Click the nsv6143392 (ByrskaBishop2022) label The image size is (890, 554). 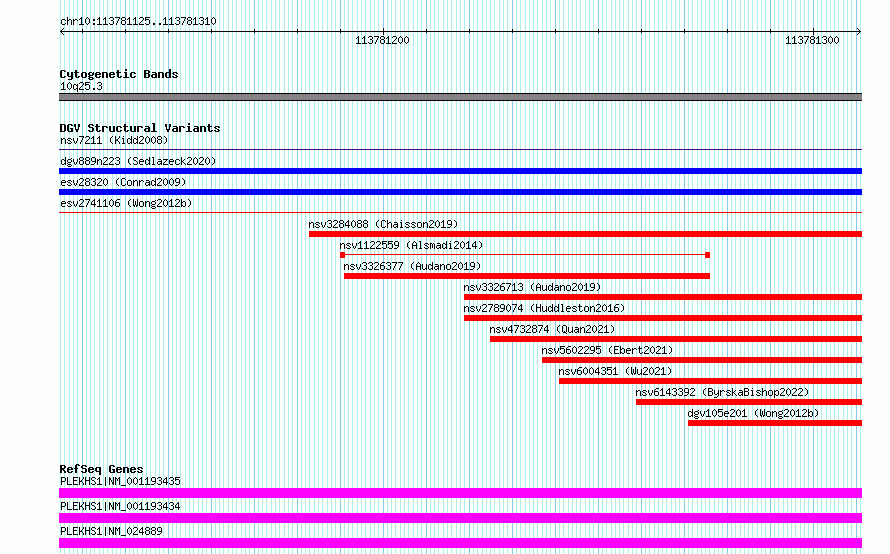pyautogui.click(x=722, y=392)
